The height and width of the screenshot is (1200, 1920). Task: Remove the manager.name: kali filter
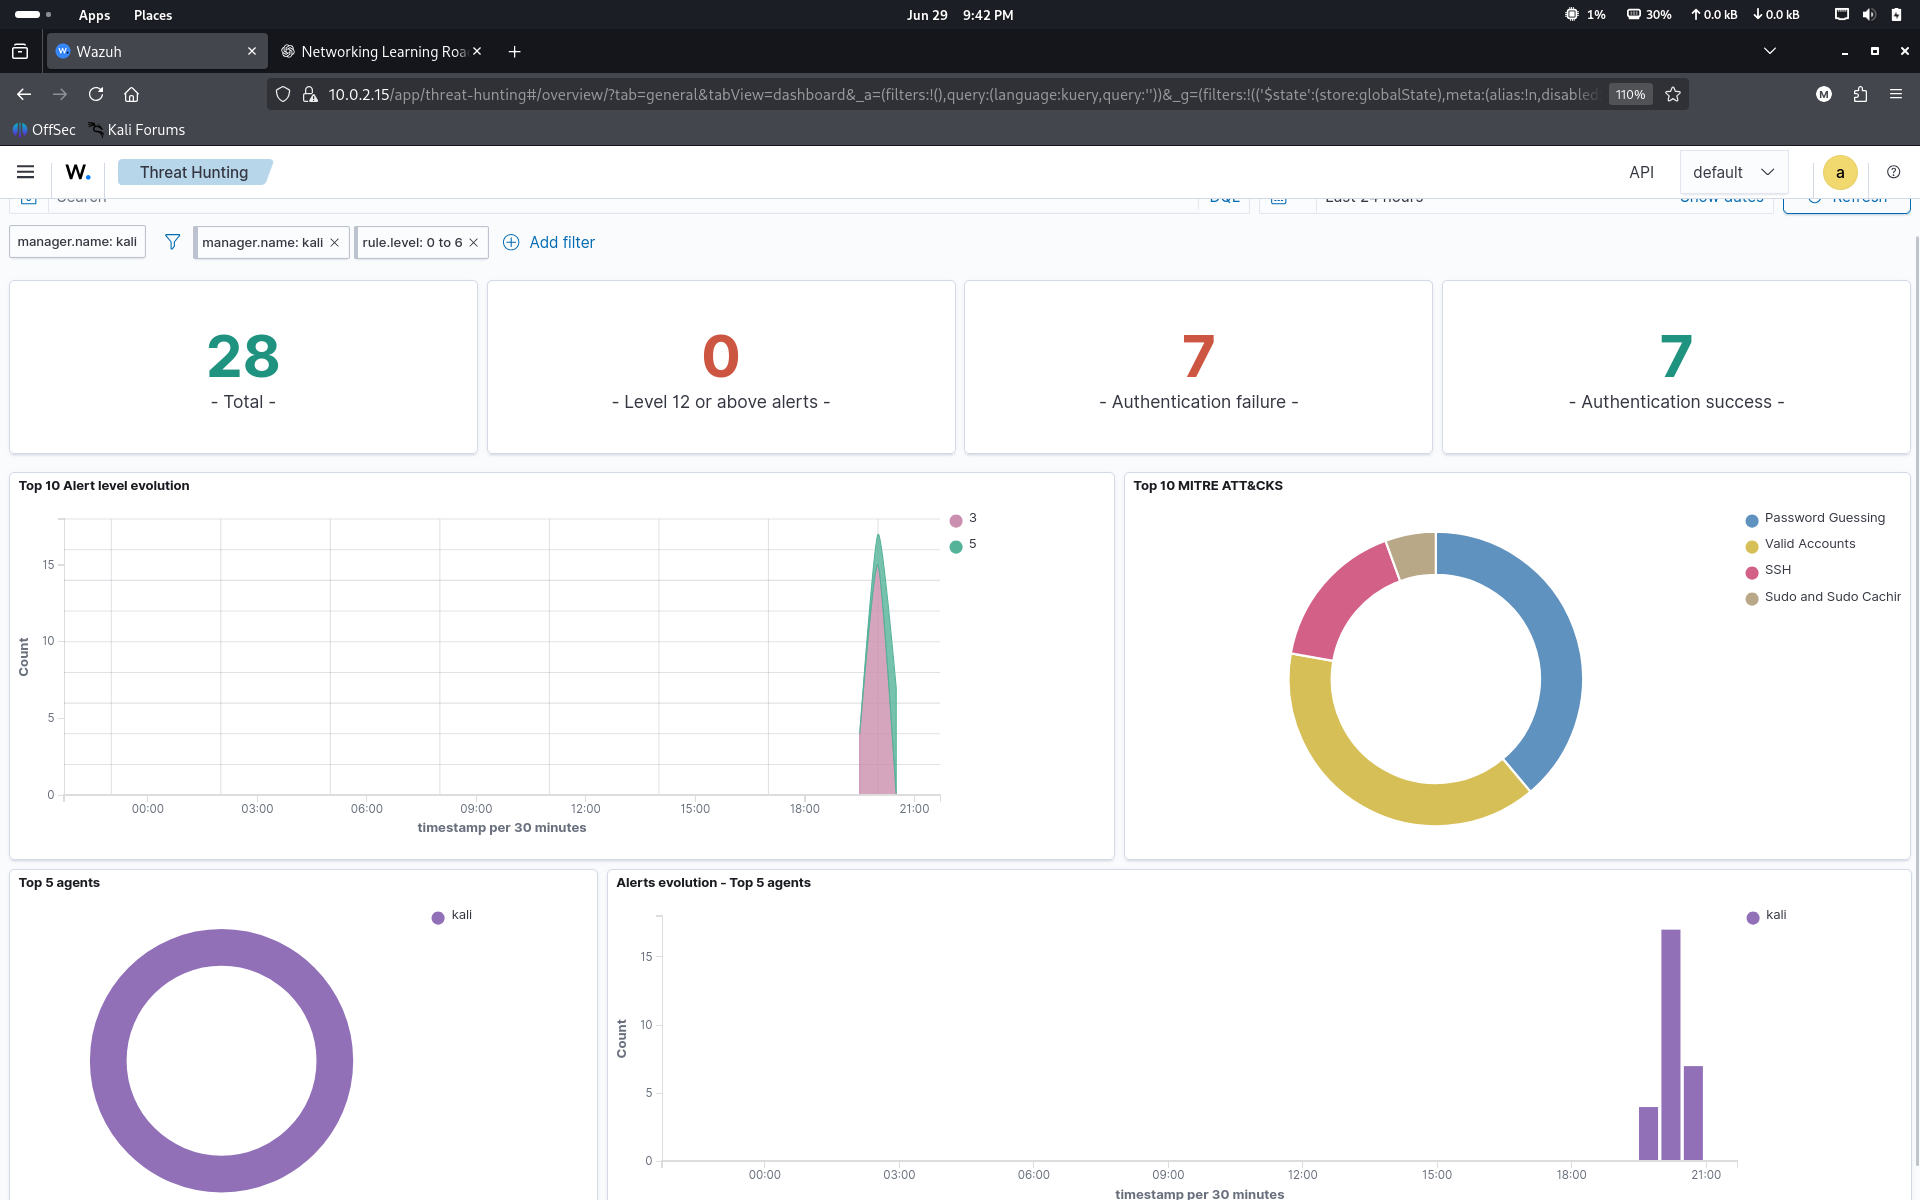[x=335, y=243]
